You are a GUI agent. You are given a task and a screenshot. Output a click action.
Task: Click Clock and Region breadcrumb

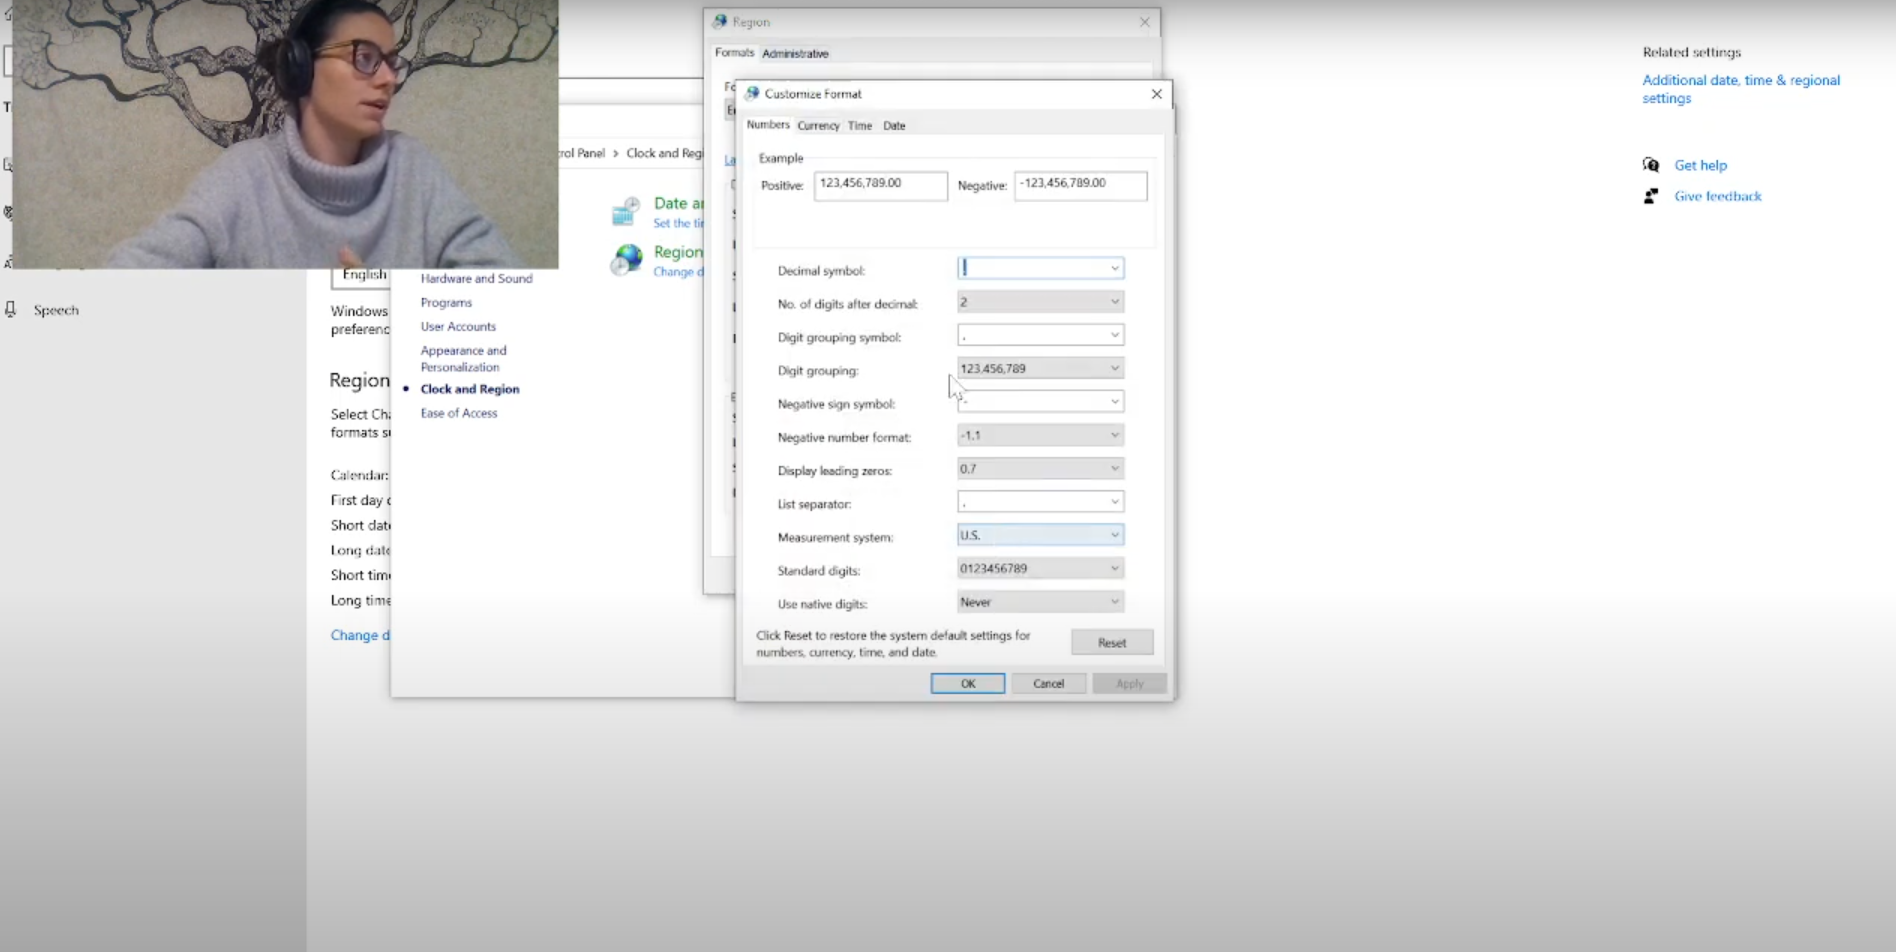(x=664, y=153)
